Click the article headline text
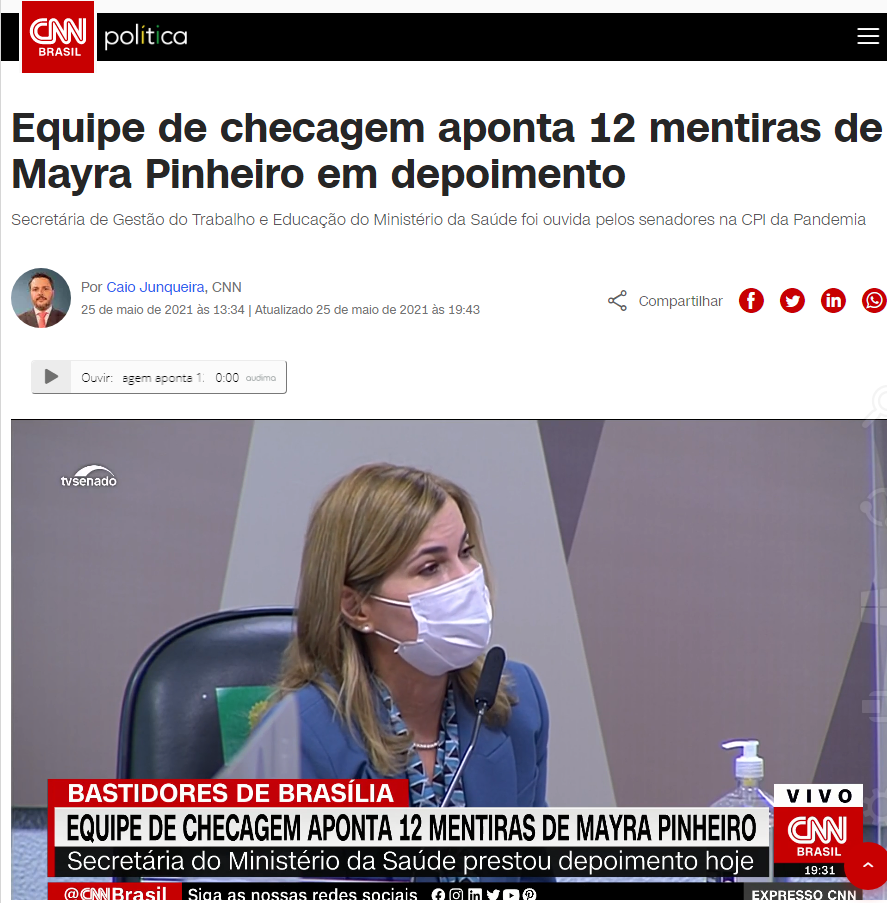The width and height of the screenshot is (887, 903). 446,150
